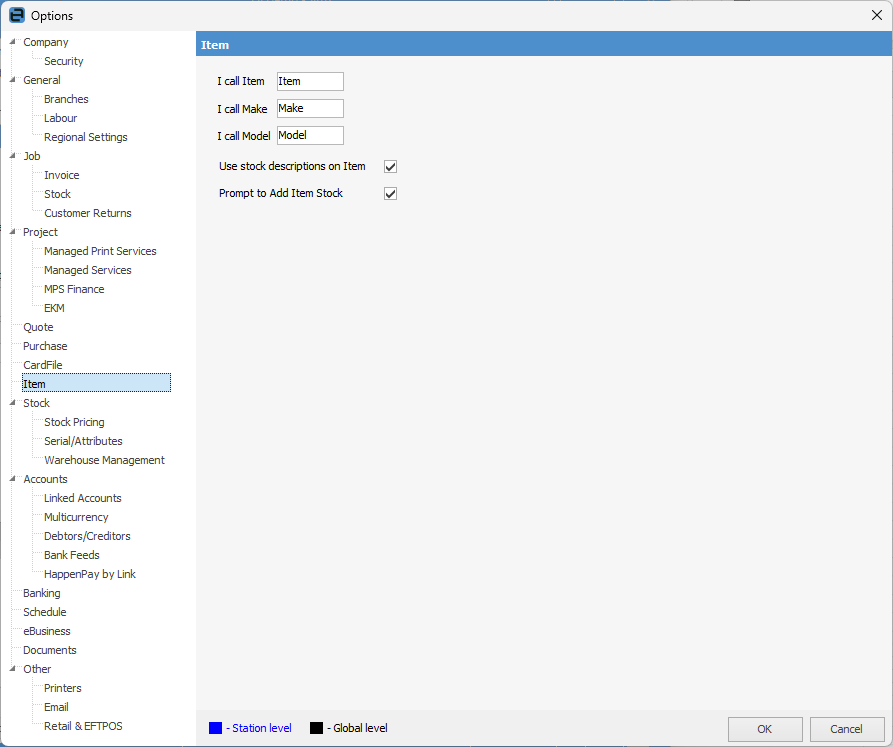Toggle Use stock descriptions on Item checkbox
The height and width of the screenshot is (747, 893).
point(390,166)
